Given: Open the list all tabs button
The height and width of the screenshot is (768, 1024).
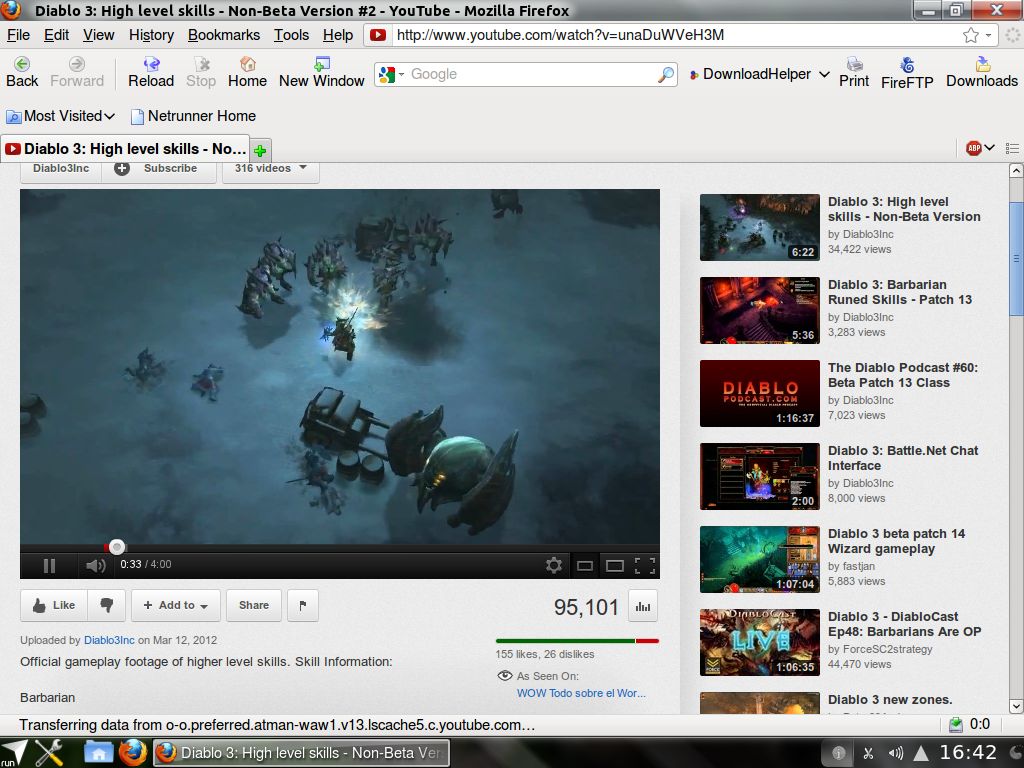Looking at the screenshot, I should click(x=1012, y=148).
